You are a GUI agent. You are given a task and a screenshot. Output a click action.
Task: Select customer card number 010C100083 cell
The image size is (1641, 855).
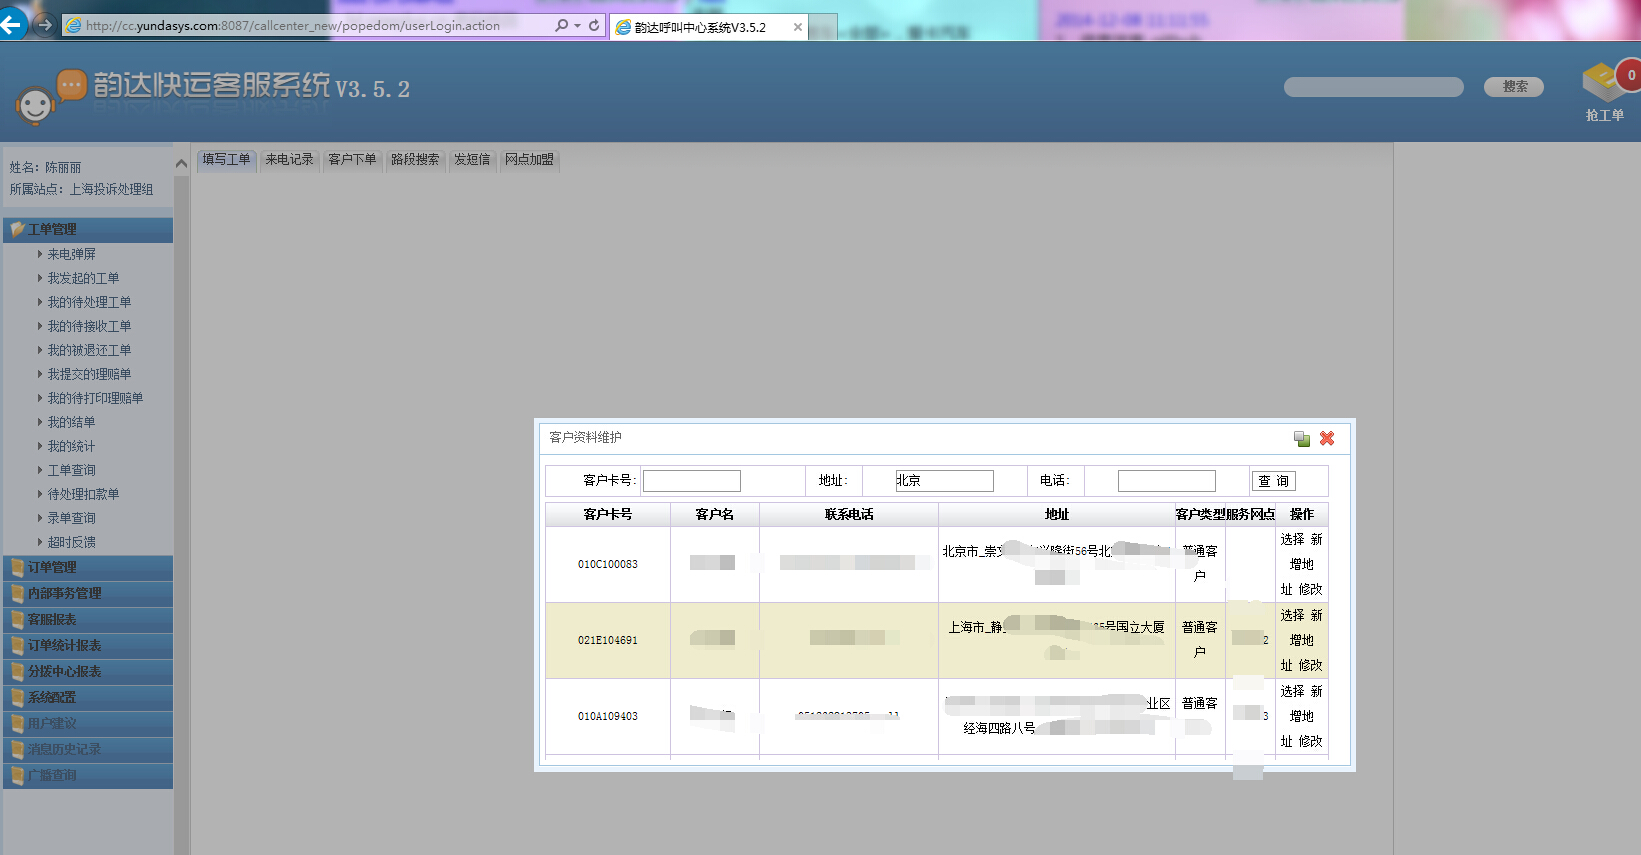(x=608, y=564)
